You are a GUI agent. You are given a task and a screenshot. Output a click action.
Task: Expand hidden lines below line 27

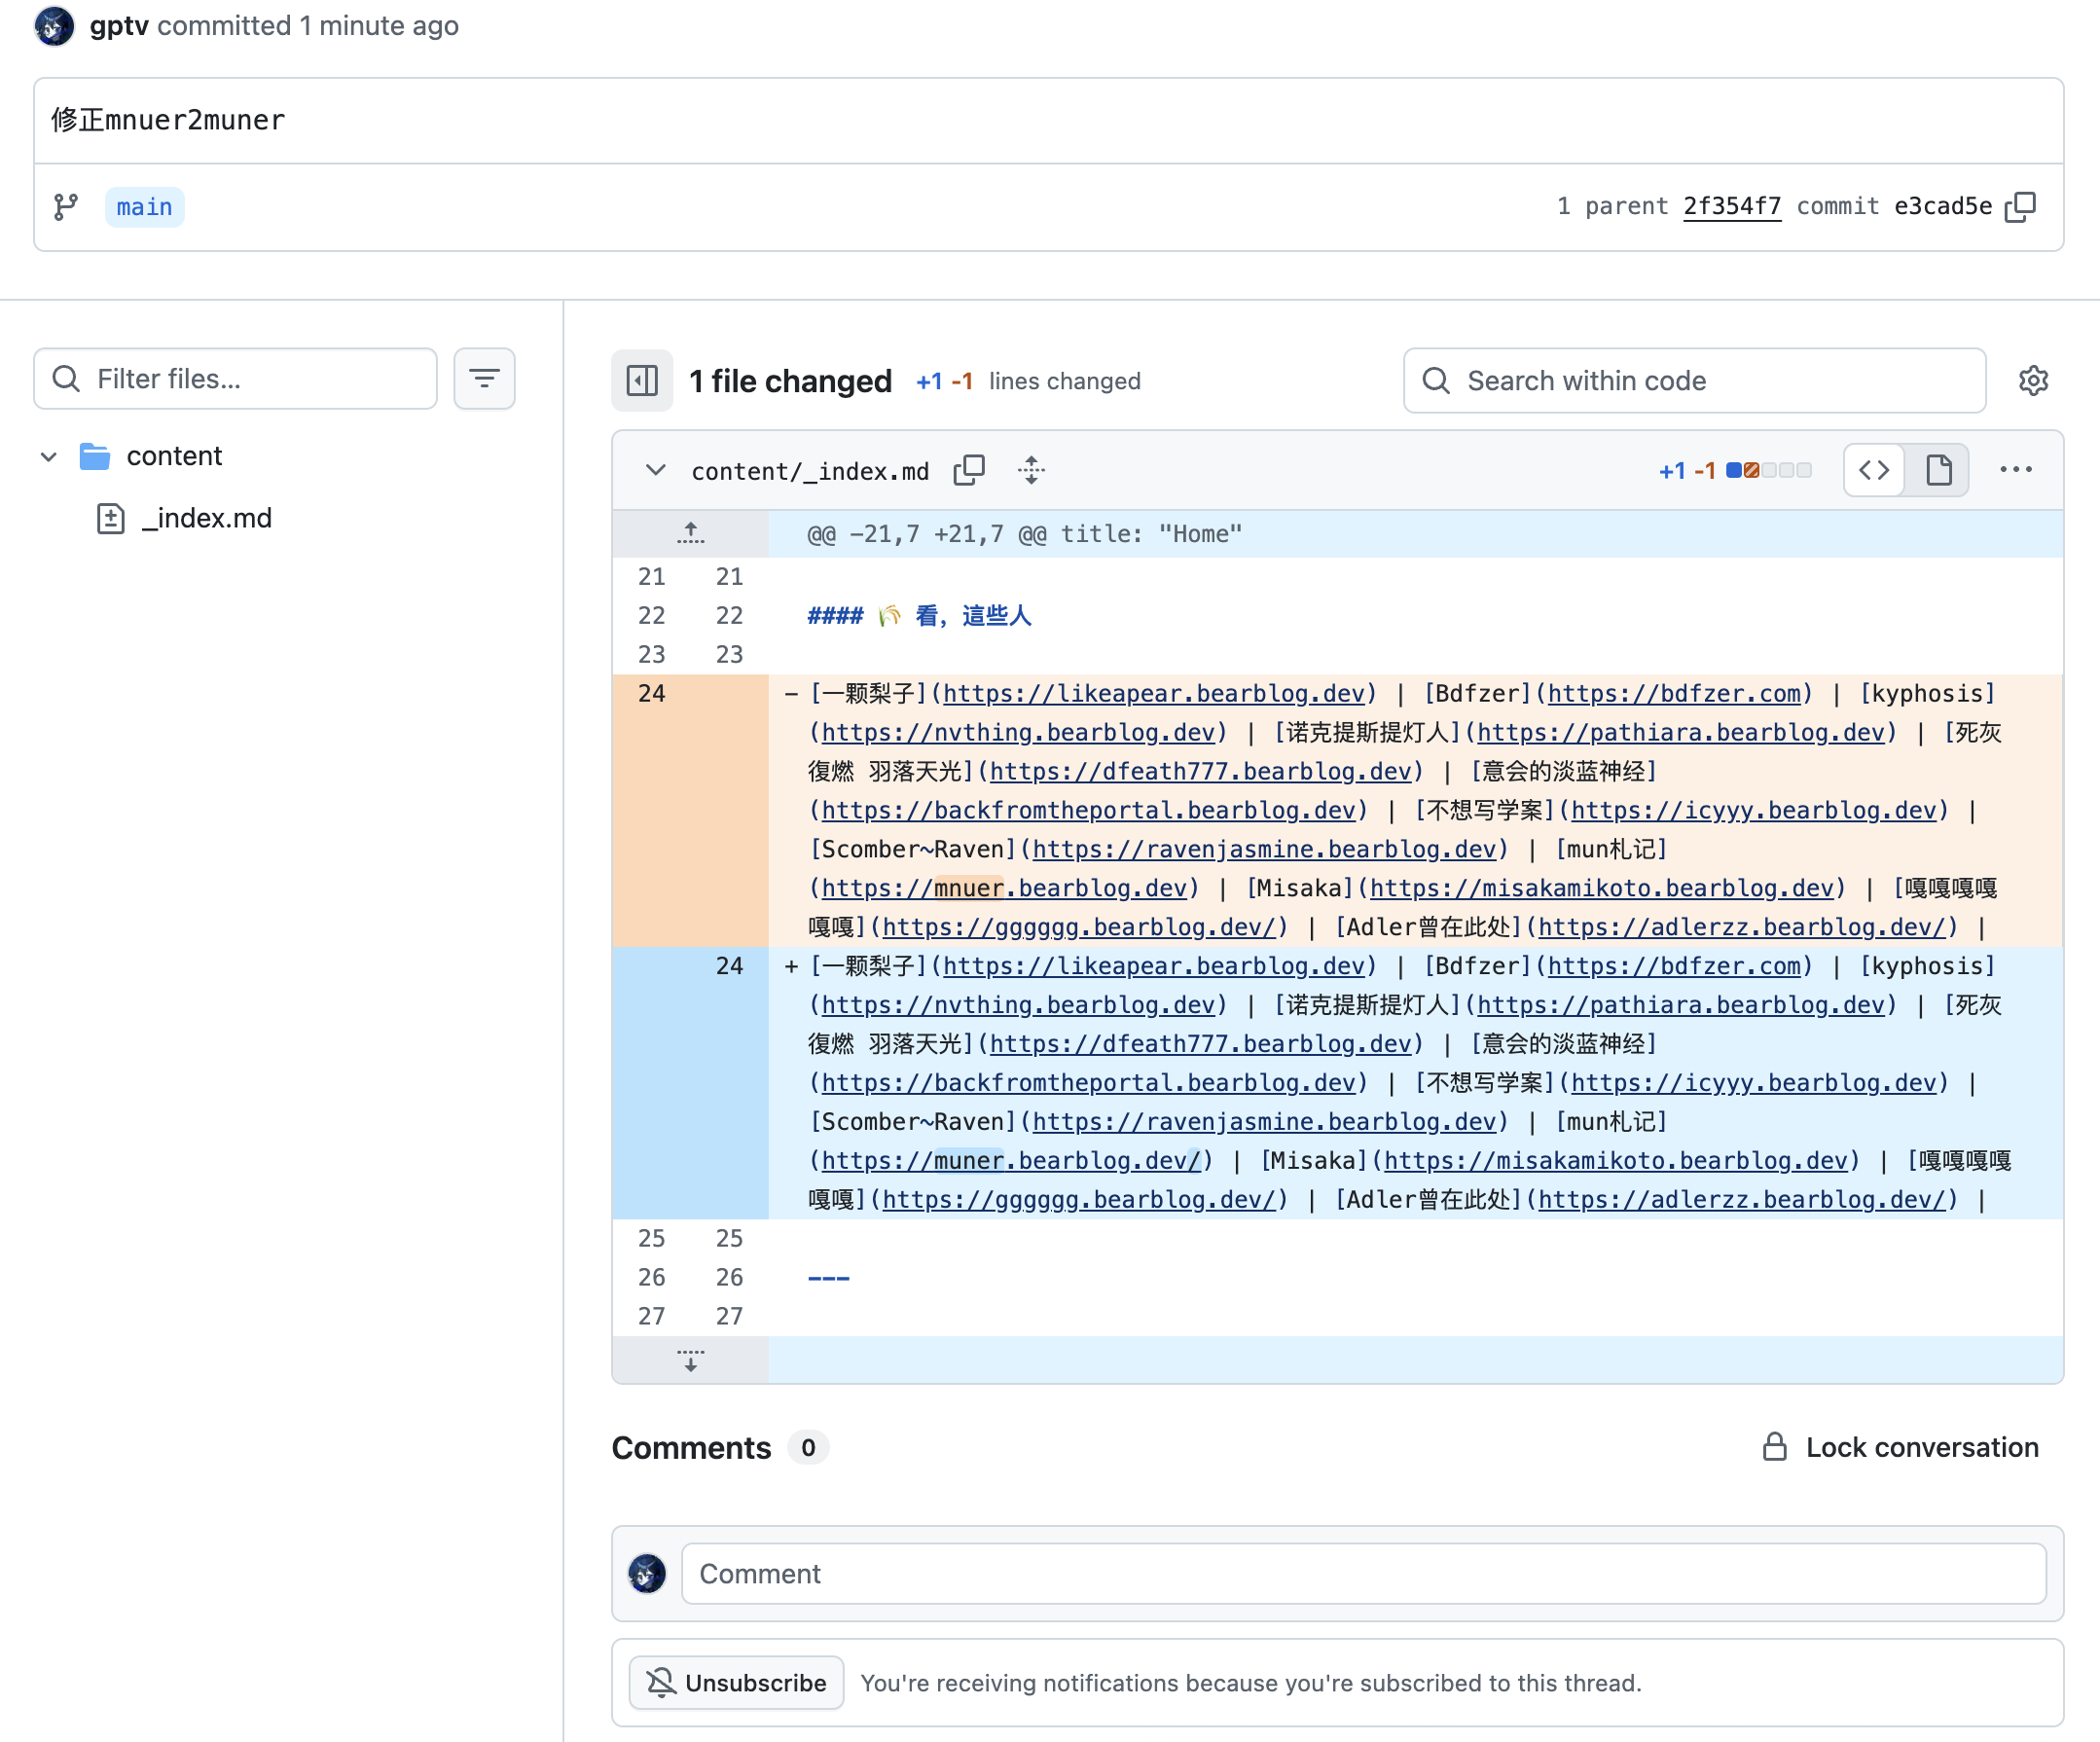[x=690, y=1360]
